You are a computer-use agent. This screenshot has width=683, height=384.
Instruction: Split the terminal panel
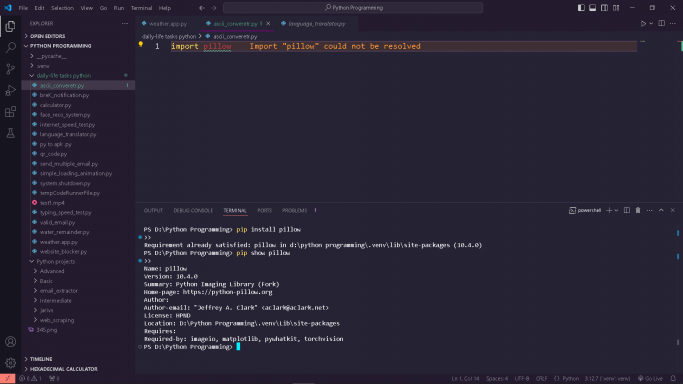point(627,210)
